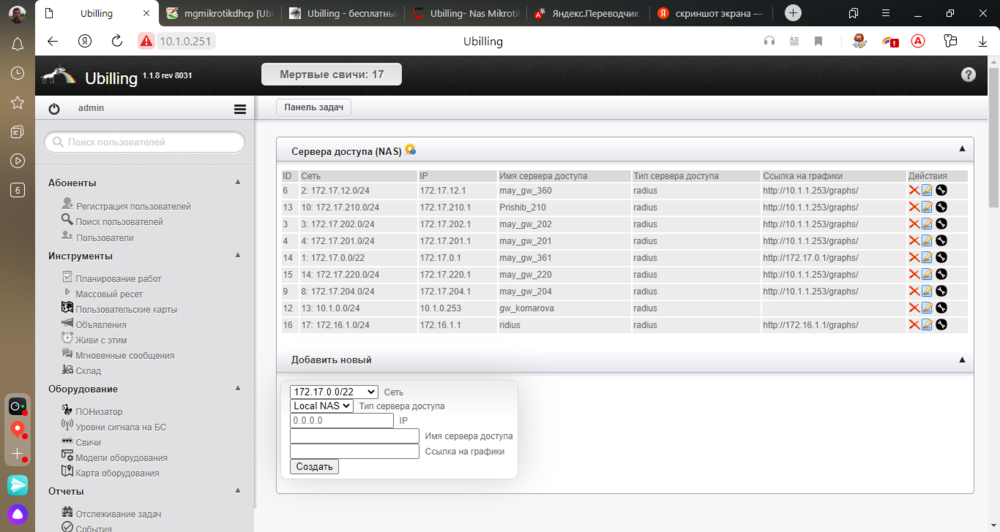Screen dimensions: 1000x532
Task: Delete the may_gw_360 NAS entry
Action: point(913,190)
